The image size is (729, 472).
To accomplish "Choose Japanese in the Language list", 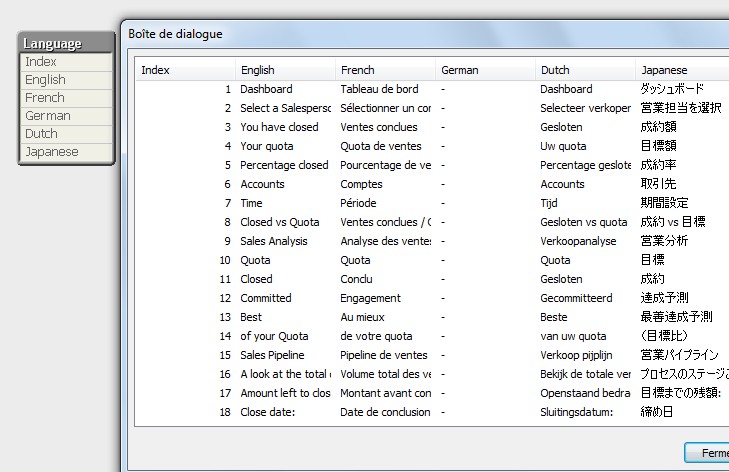I will pos(66,152).
